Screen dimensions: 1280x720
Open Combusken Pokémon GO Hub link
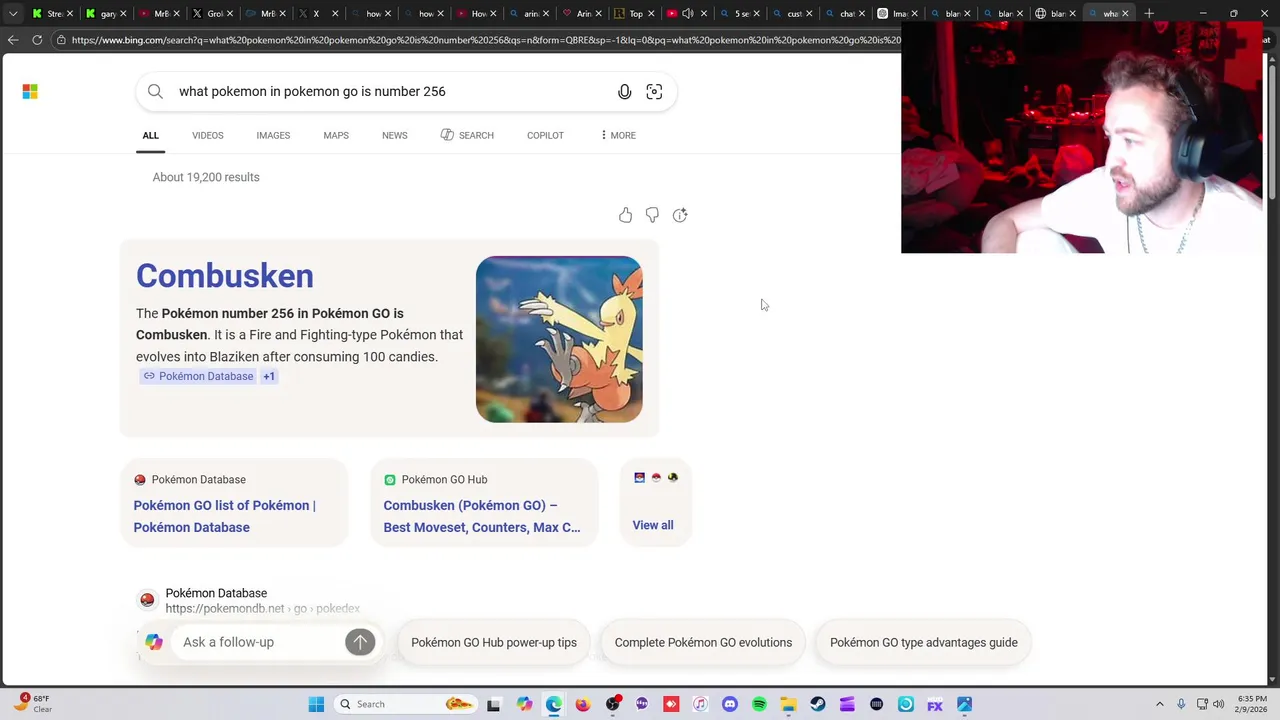coord(482,516)
